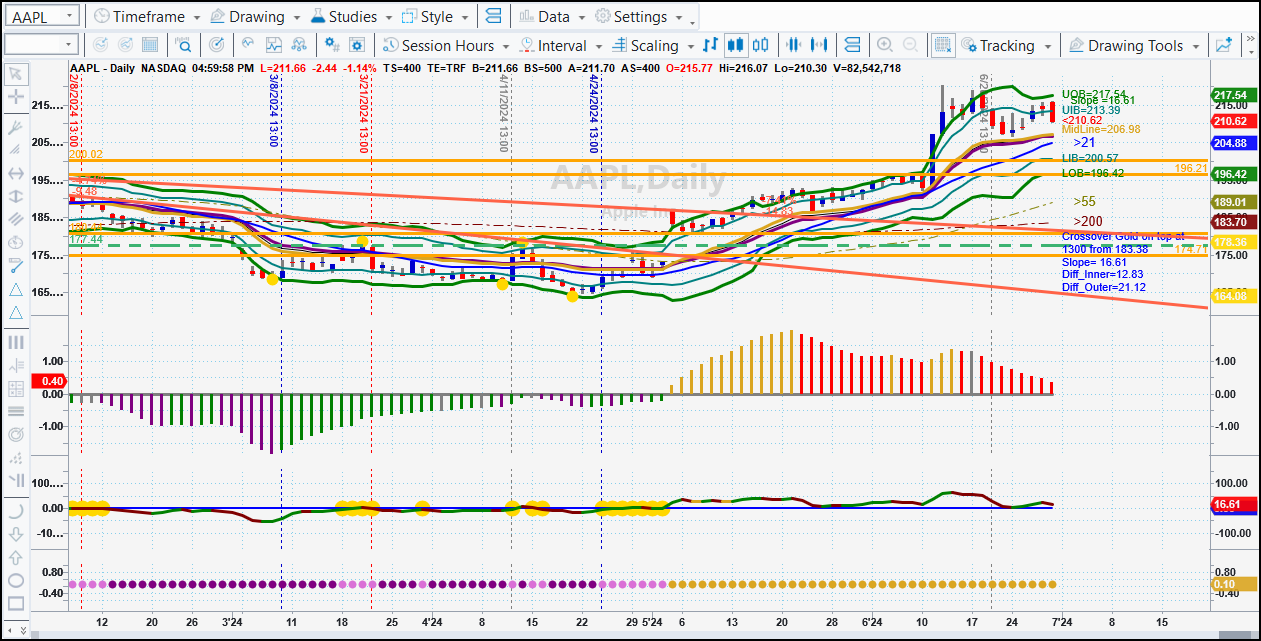Select the arrow pointer tool in left sidebar

[15, 74]
